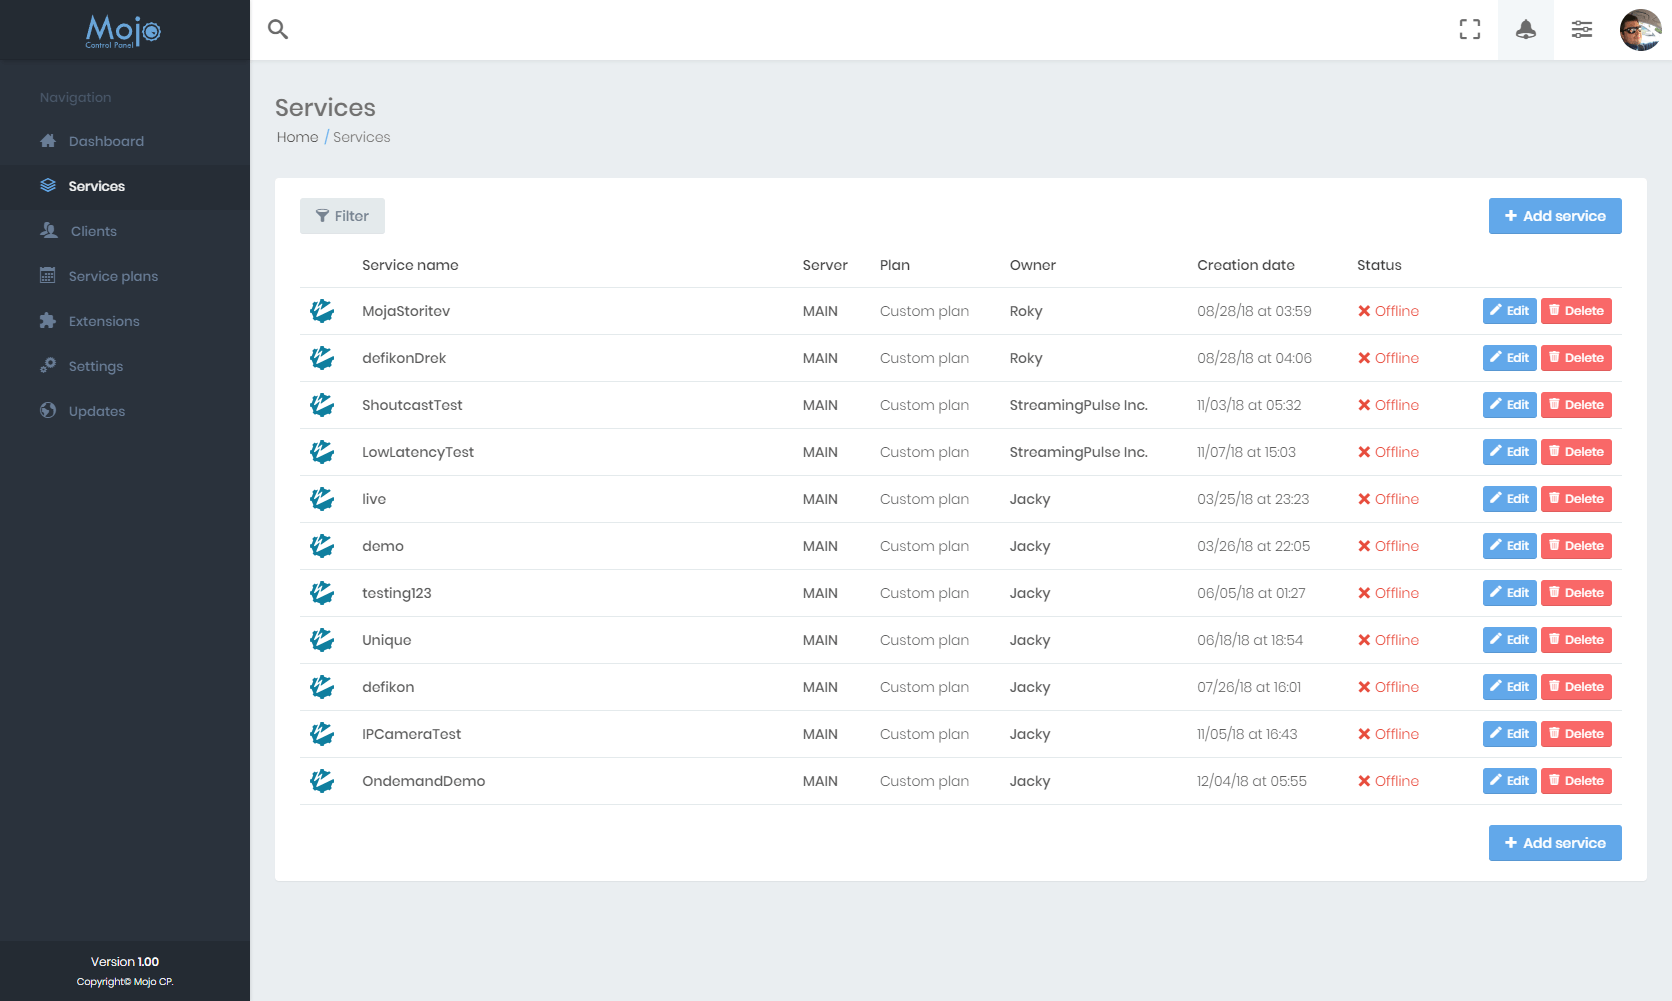Delete the OndemandDemo service
This screenshot has height=1001, width=1672.
click(x=1576, y=780)
